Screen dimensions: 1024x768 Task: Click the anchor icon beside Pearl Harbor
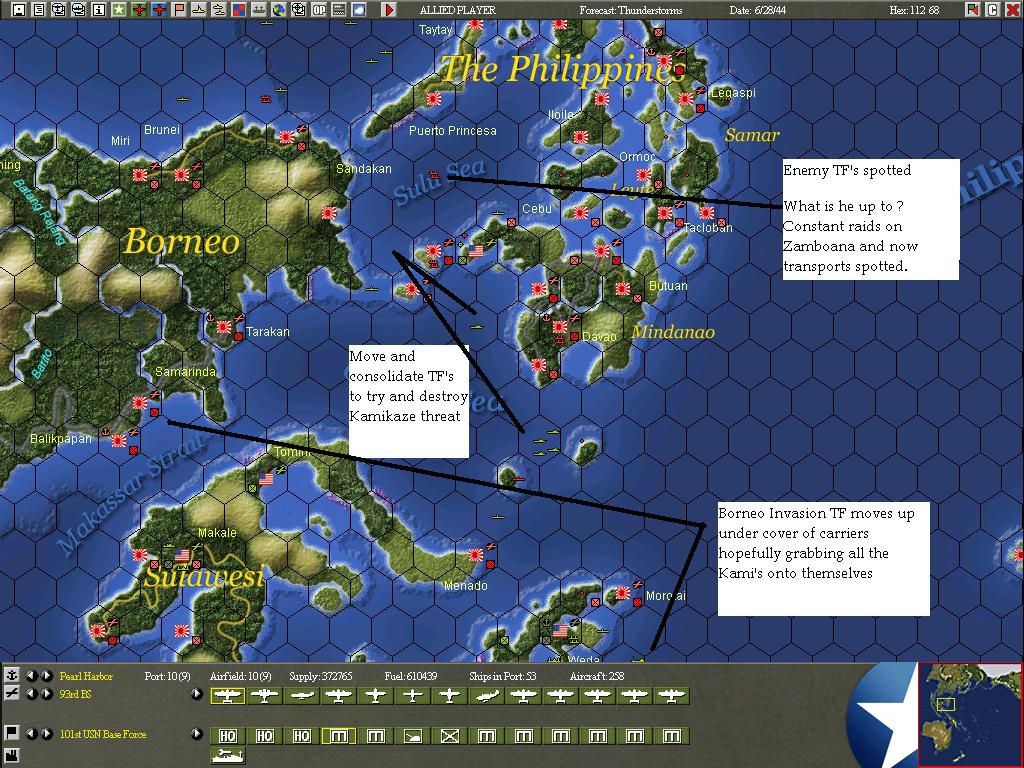pyautogui.click(x=11, y=676)
